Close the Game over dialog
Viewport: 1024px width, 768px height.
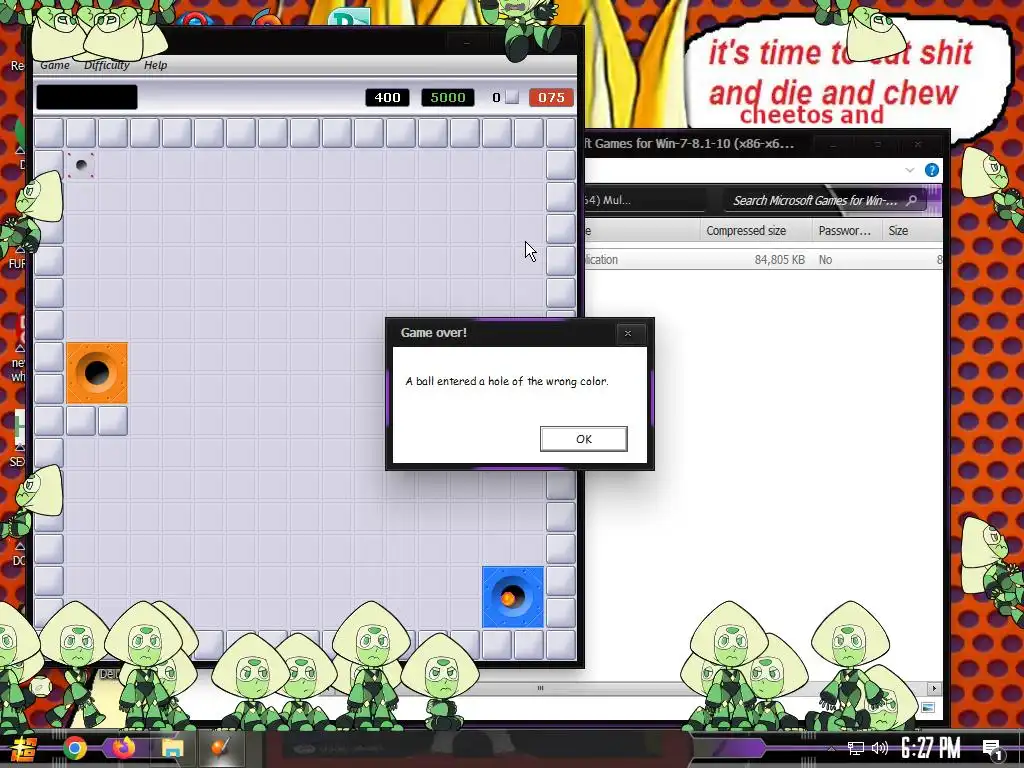click(x=628, y=333)
